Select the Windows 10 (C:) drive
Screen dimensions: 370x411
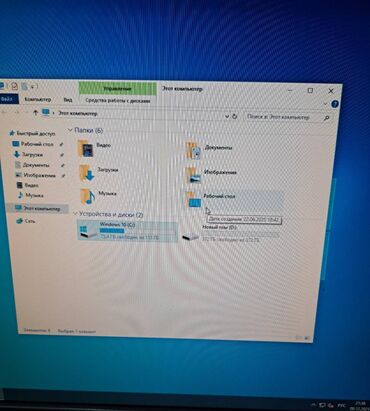(x=127, y=231)
